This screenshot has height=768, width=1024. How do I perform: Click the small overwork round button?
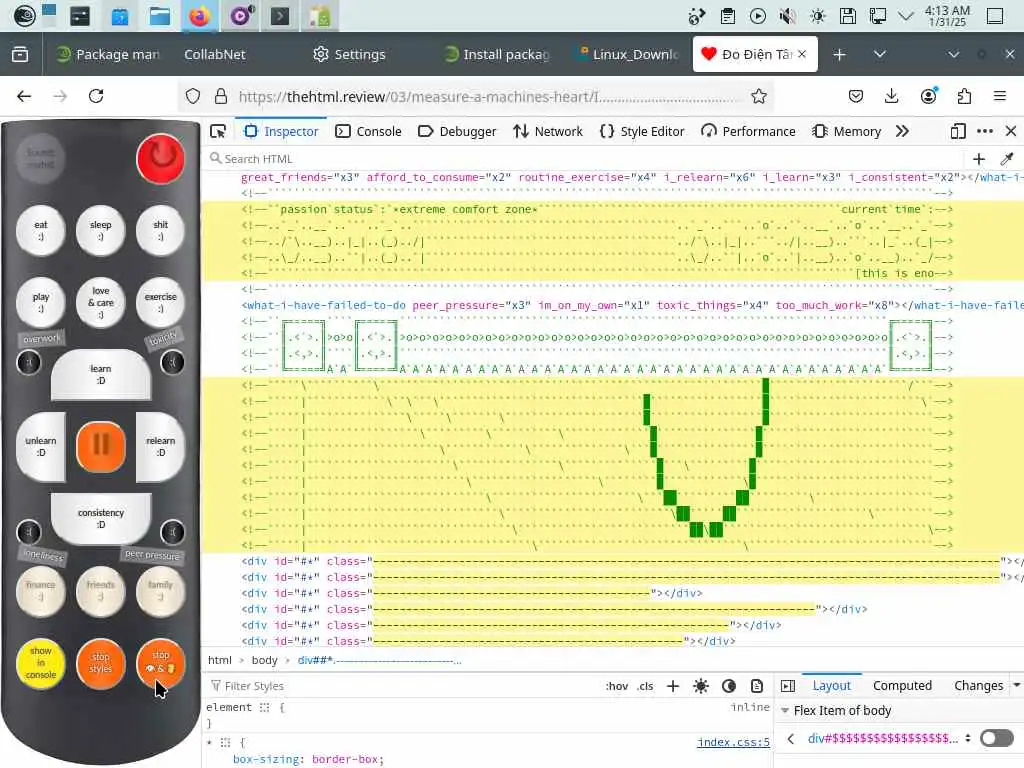click(x=29, y=362)
